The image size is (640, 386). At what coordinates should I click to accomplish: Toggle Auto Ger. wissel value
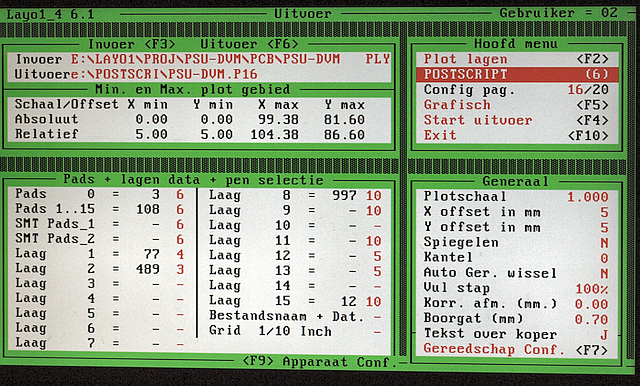click(x=604, y=273)
